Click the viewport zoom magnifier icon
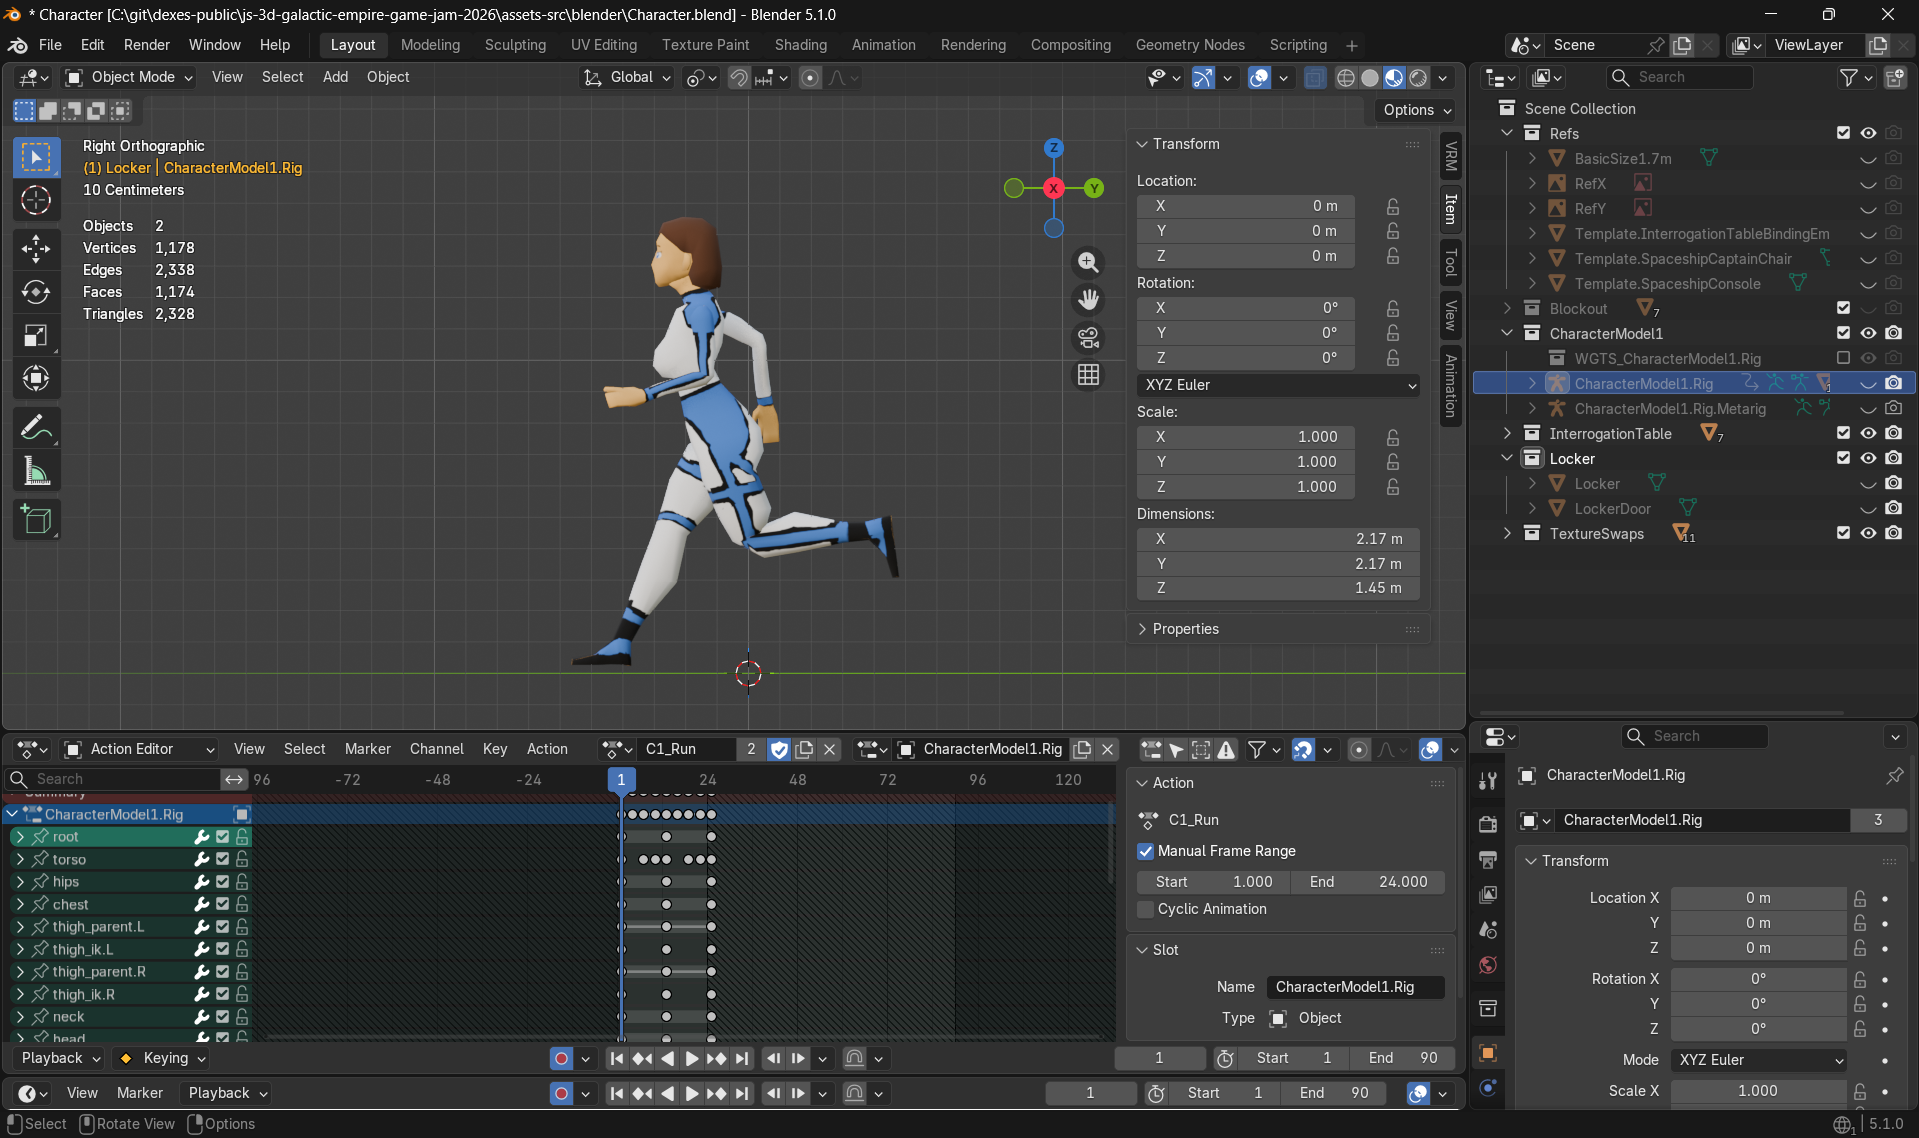Viewport: 1919px width, 1138px height. coord(1088,262)
